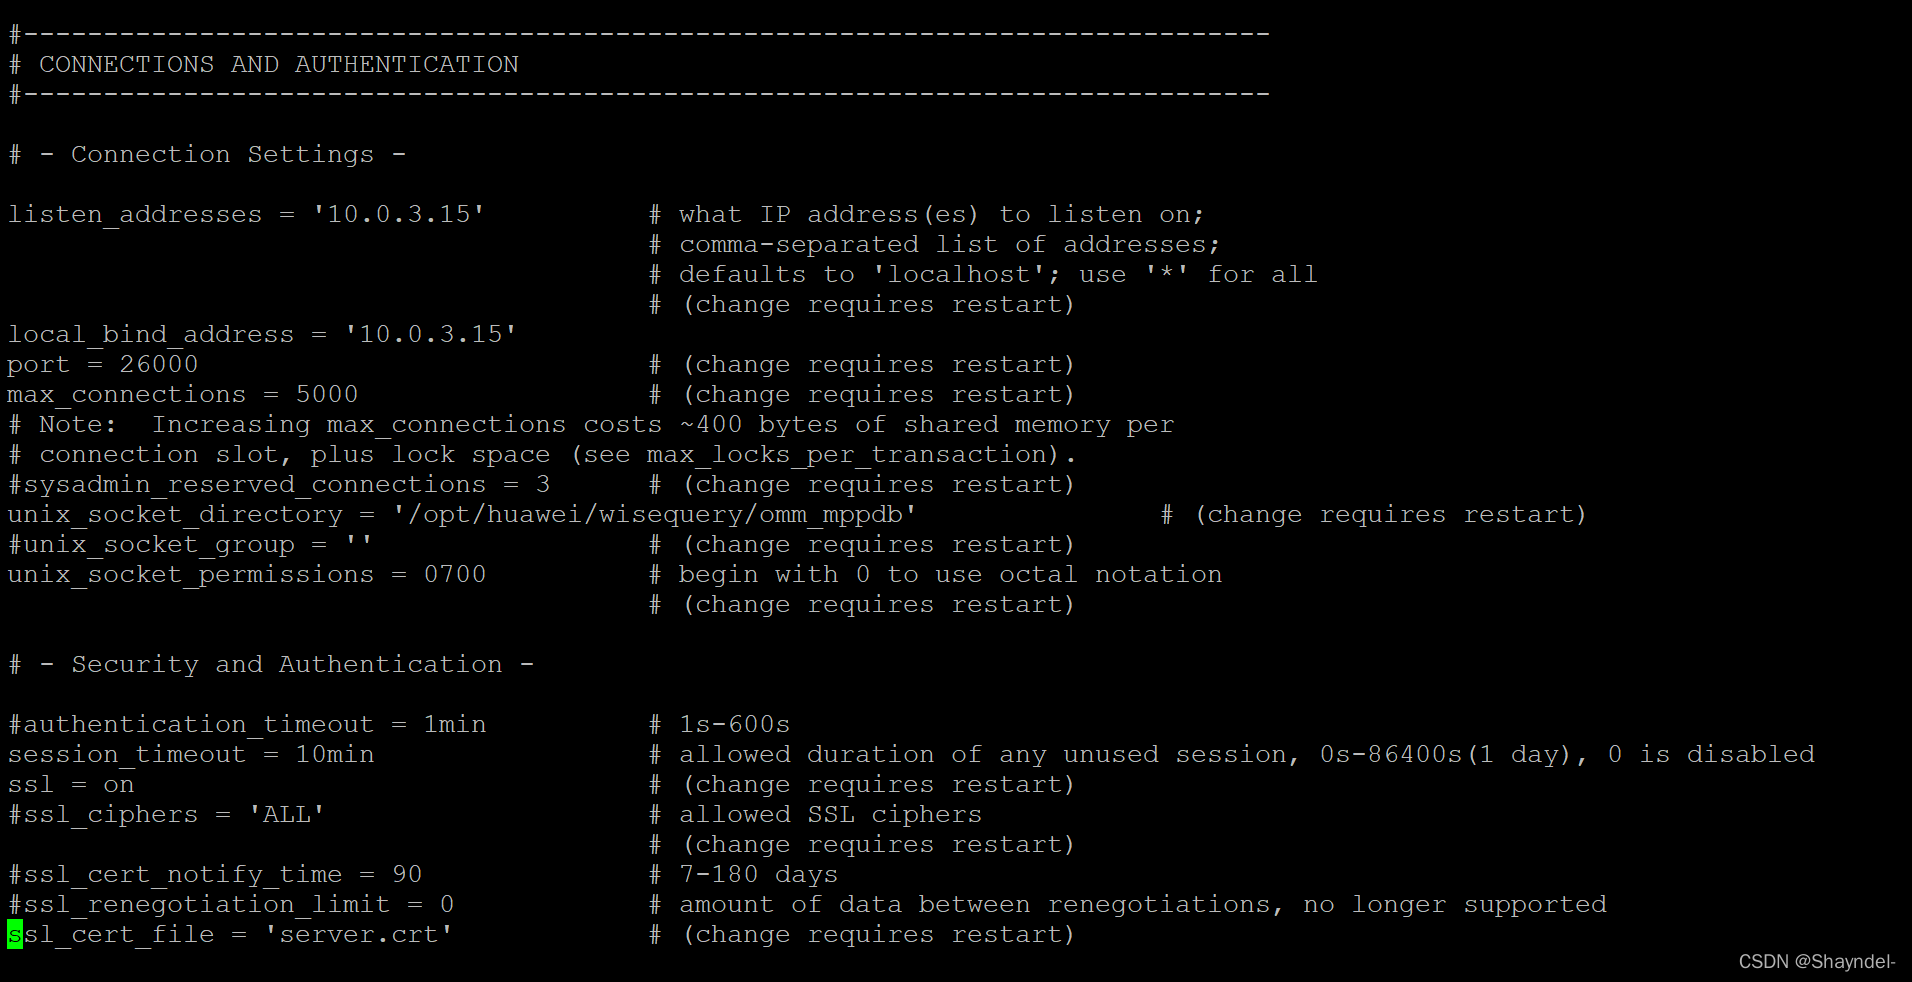Click the commented ssl_ciphers 'ALL' value
This screenshot has width=1912, height=982.
click(286, 815)
